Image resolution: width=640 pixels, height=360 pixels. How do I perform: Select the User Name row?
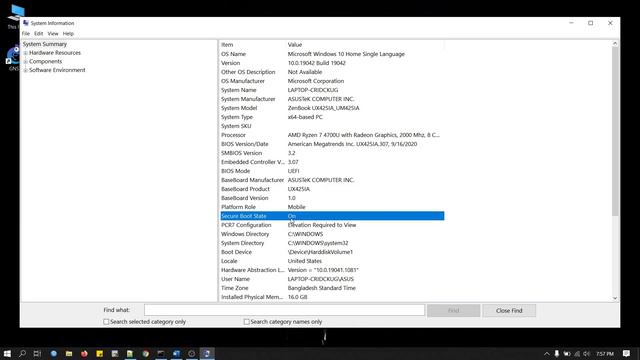[332, 279]
